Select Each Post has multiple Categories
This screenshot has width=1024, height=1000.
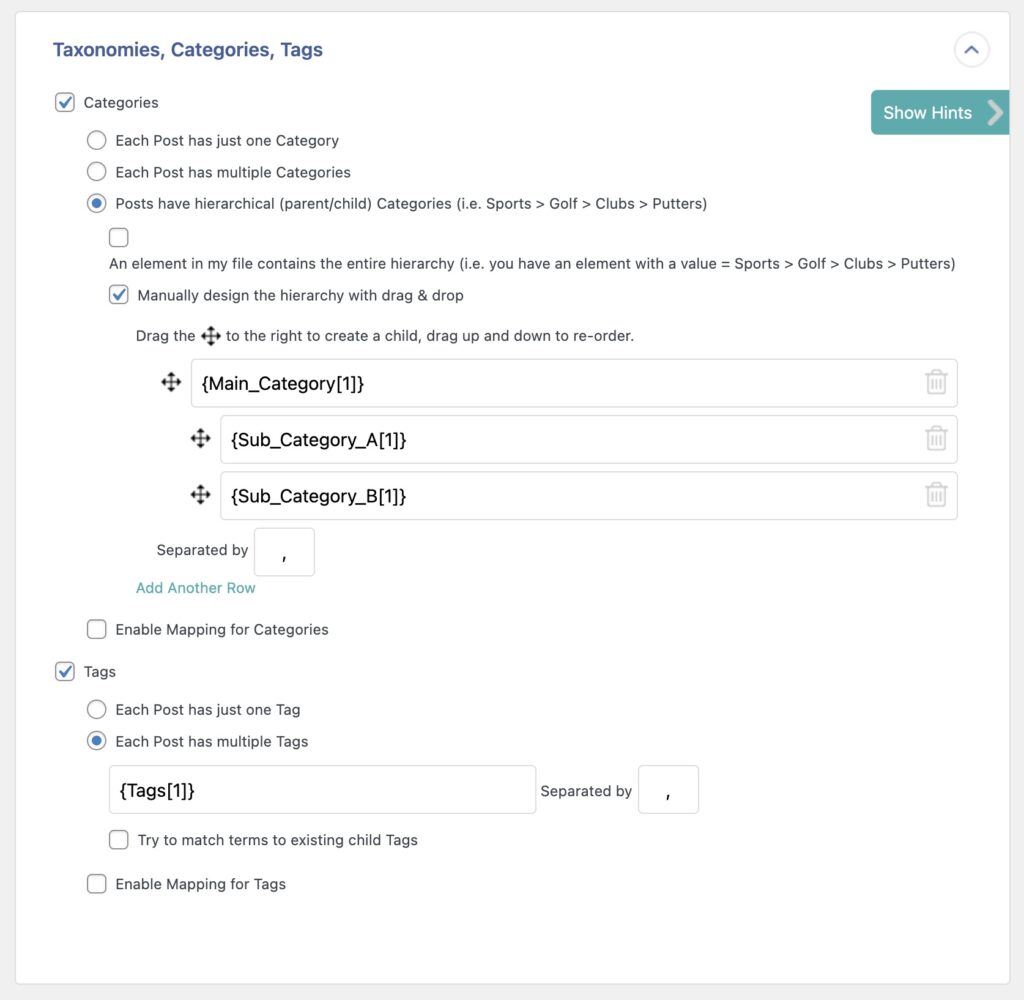[97, 172]
